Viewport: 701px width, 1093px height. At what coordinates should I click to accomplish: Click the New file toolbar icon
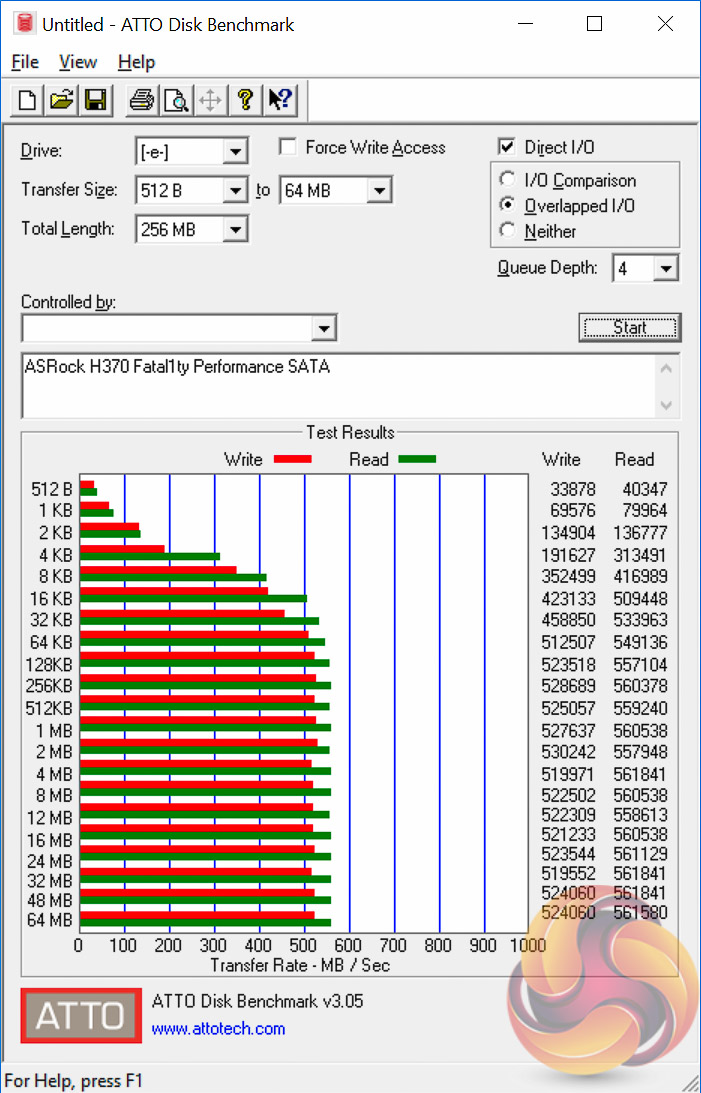click(27, 100)
